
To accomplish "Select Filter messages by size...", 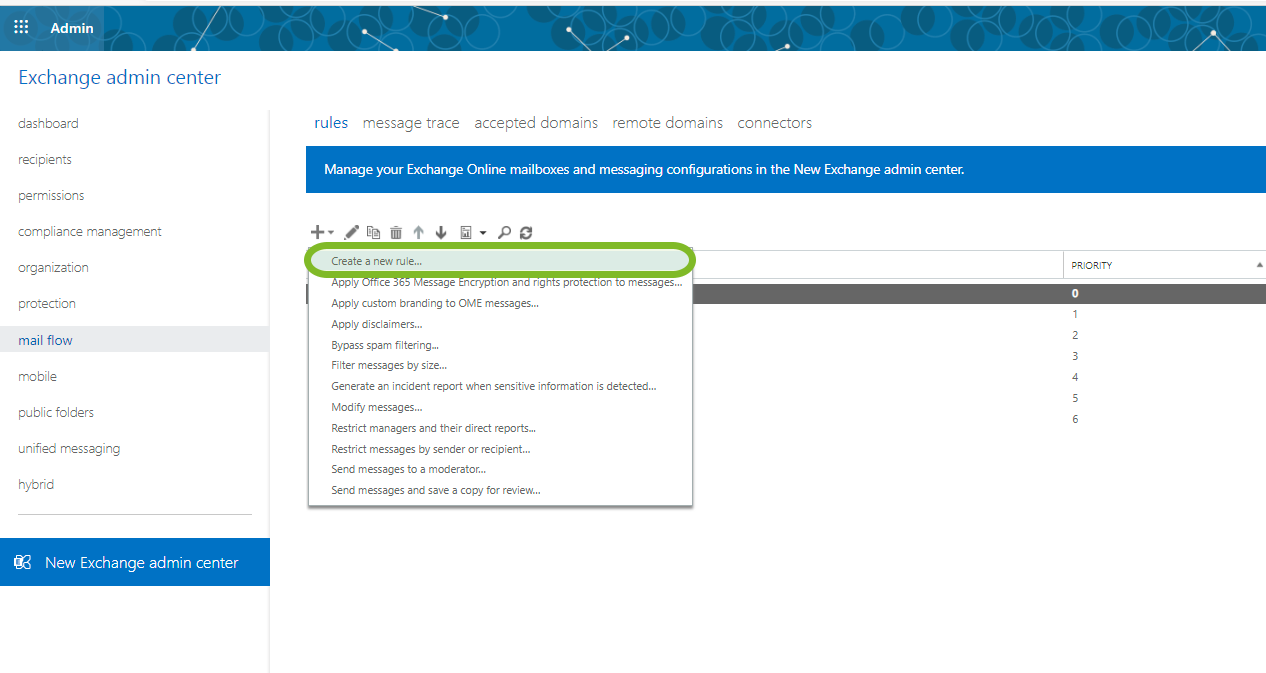I will (x=500, y=365).
